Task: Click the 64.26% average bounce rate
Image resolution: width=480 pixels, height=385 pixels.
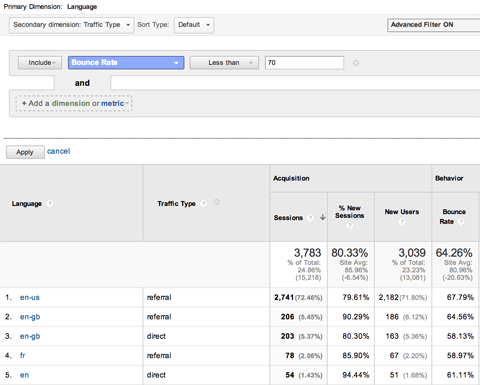Action: 454,253
